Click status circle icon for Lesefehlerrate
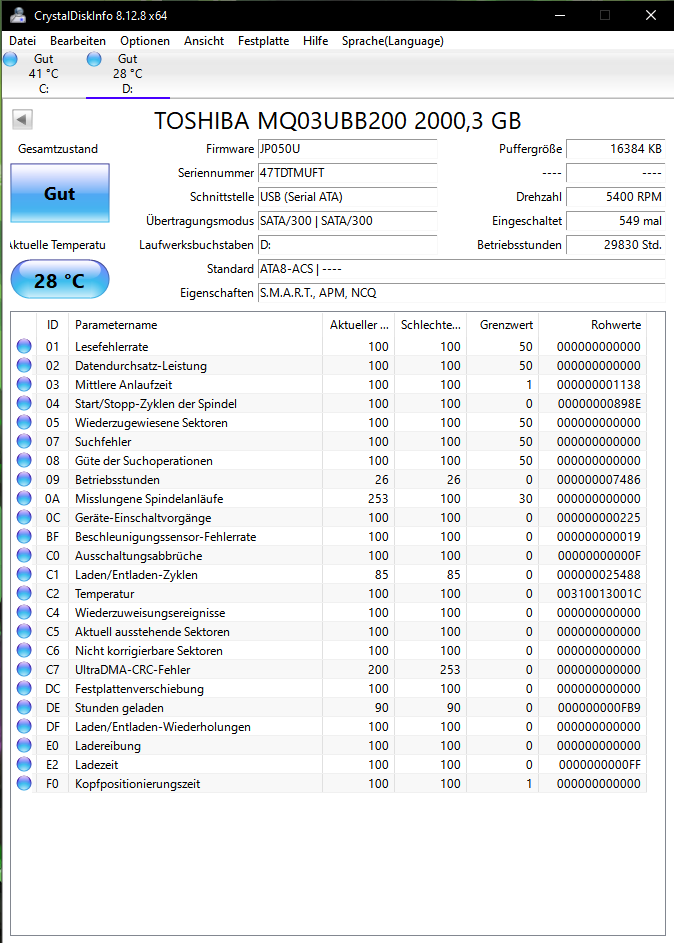Screen dimensions: 674x943 [x=24, y=346]
